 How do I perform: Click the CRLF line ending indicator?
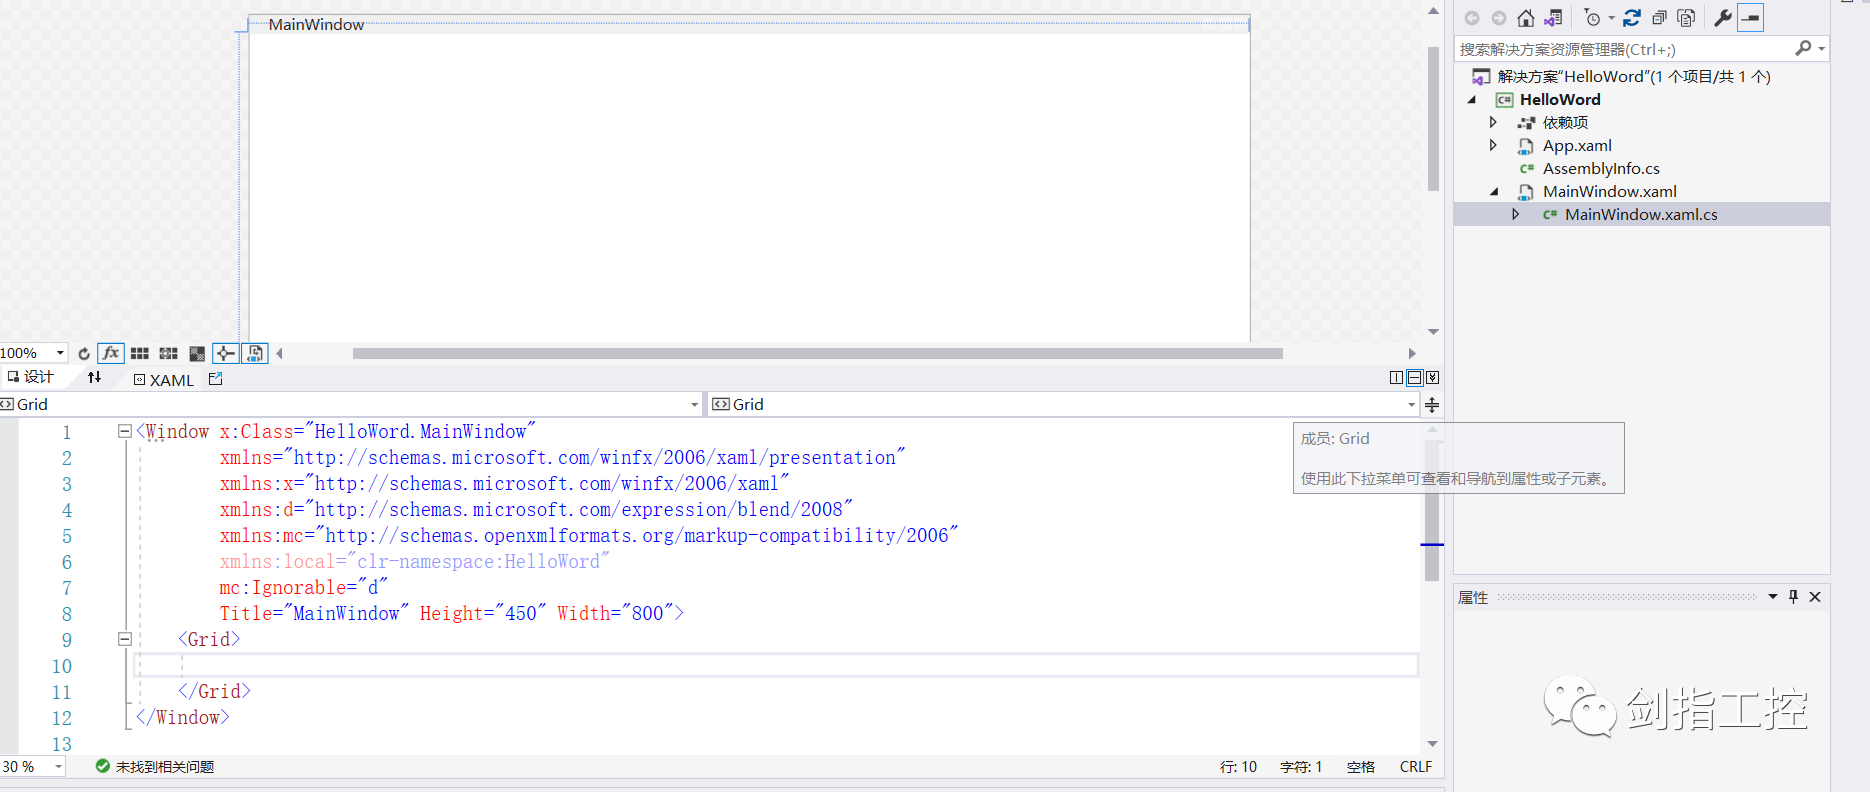click(x=1415, y=767)
